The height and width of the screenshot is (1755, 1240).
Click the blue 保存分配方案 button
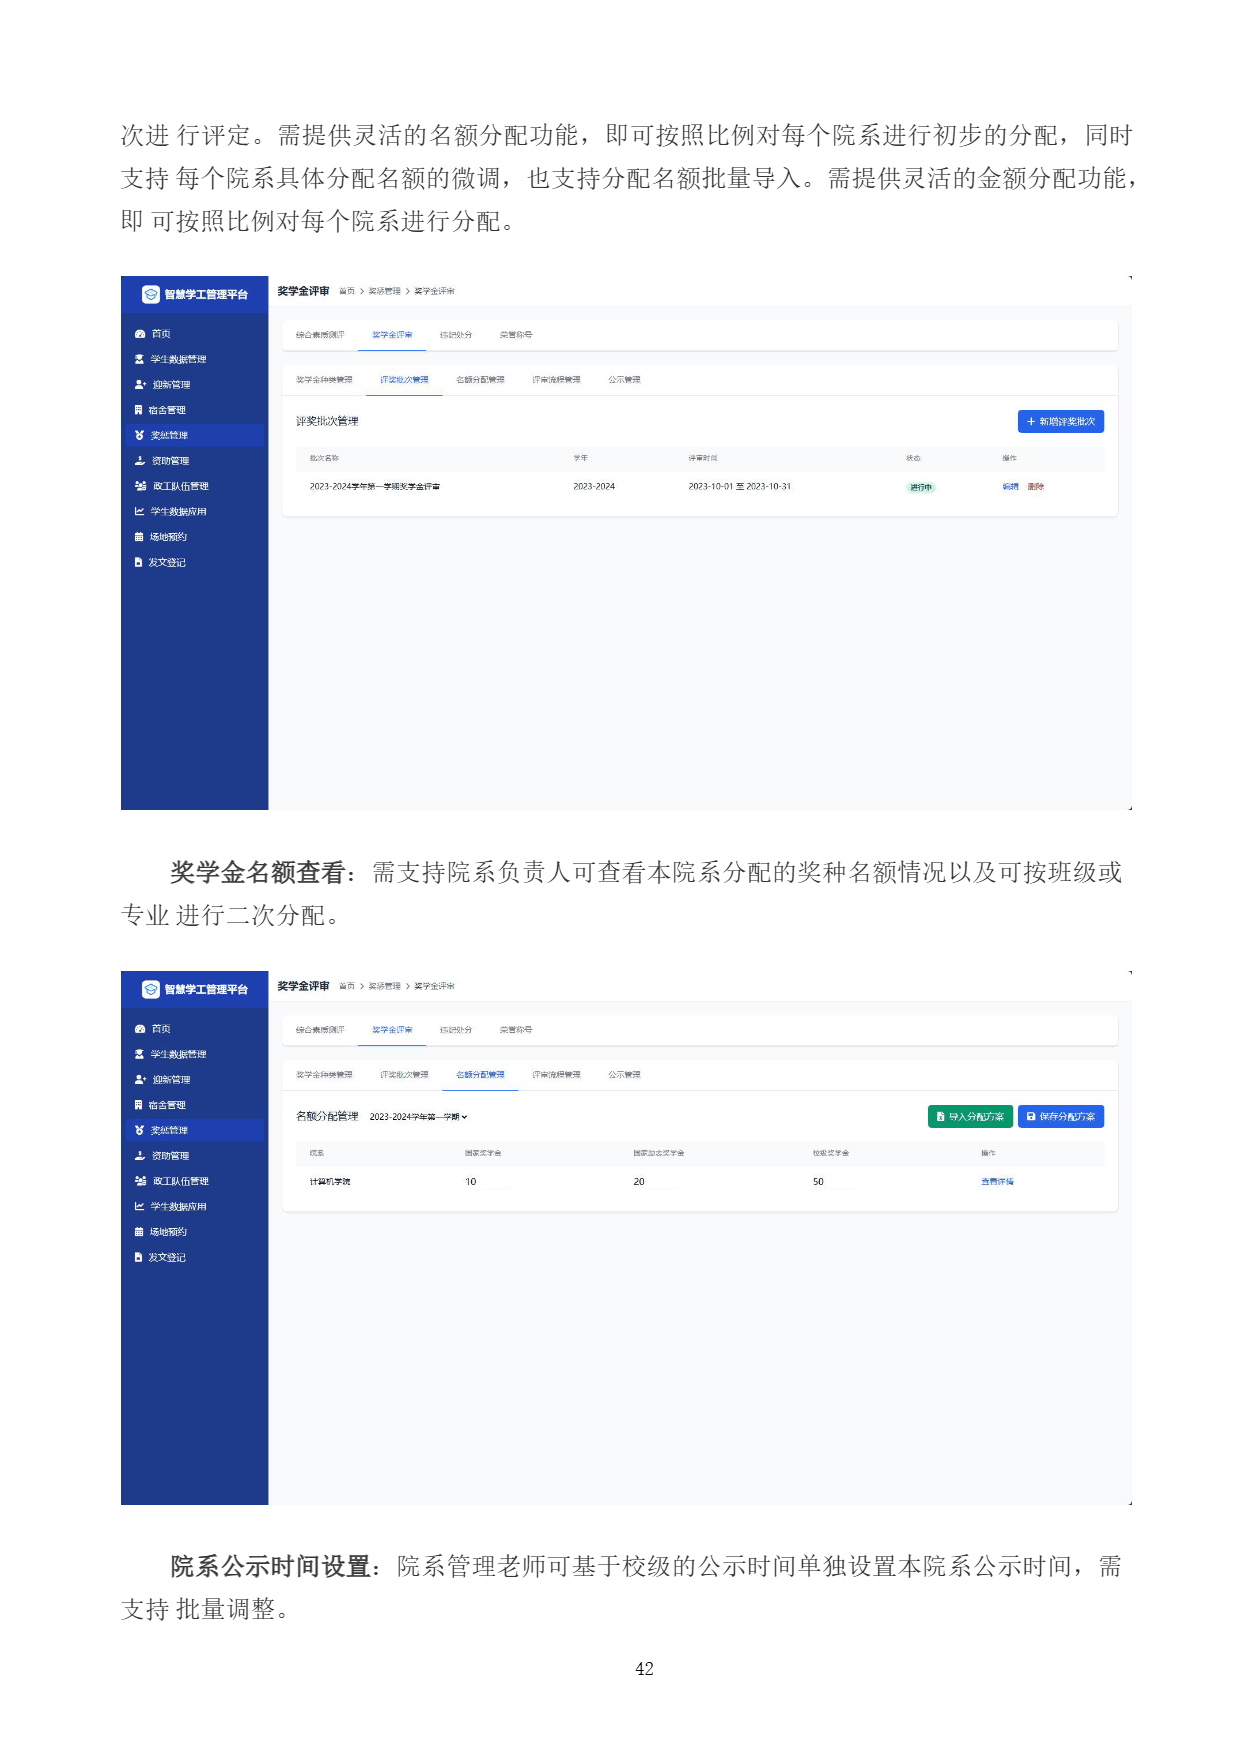pos(1061,1117)
